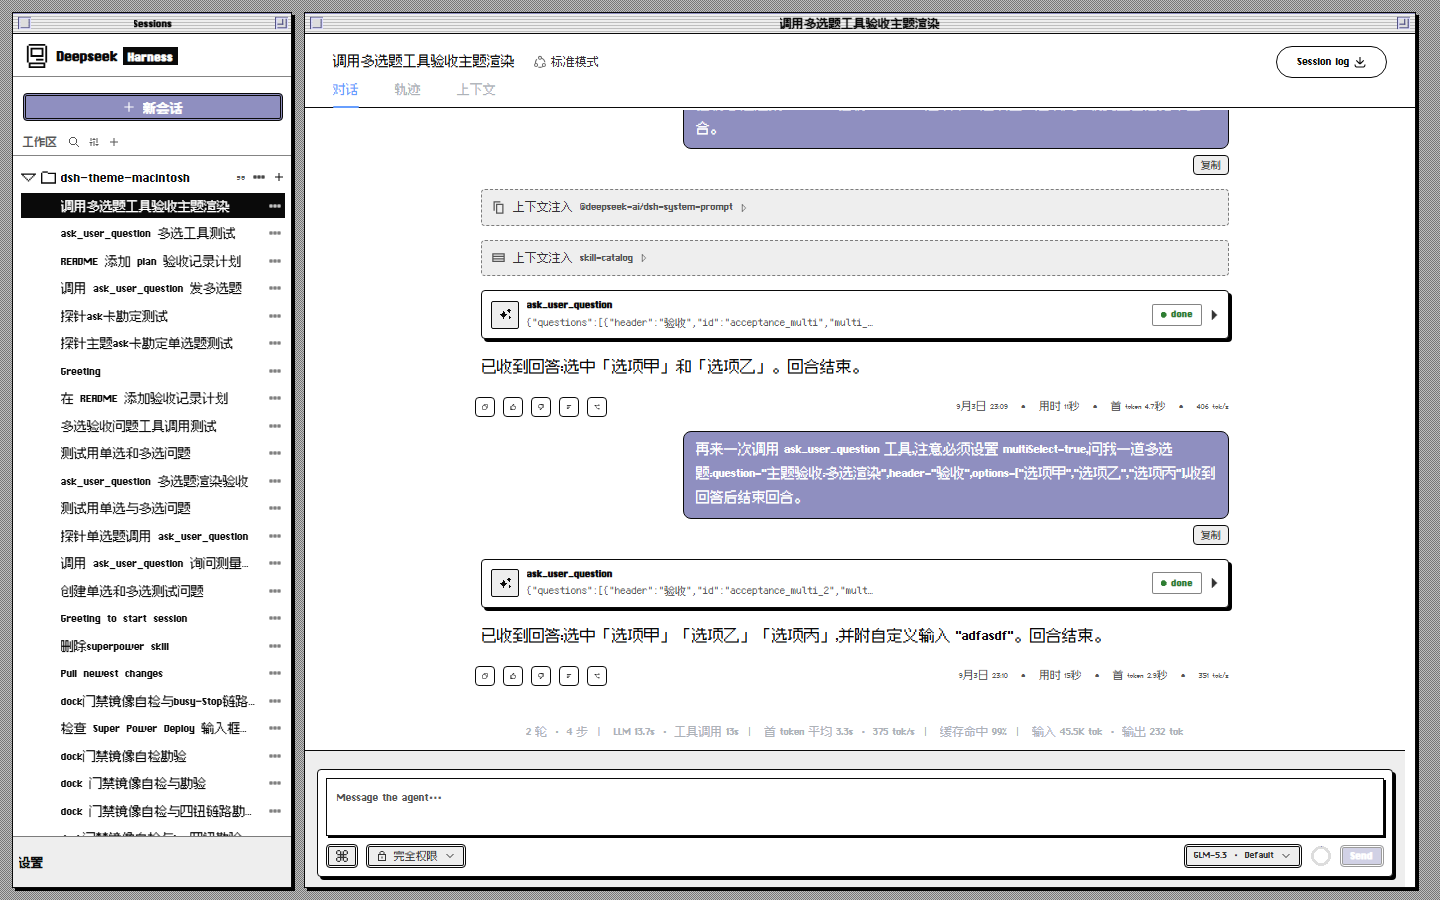
Task: Open the GLM-5.3 Default model dropdown
Action: tap(1243, 856)
